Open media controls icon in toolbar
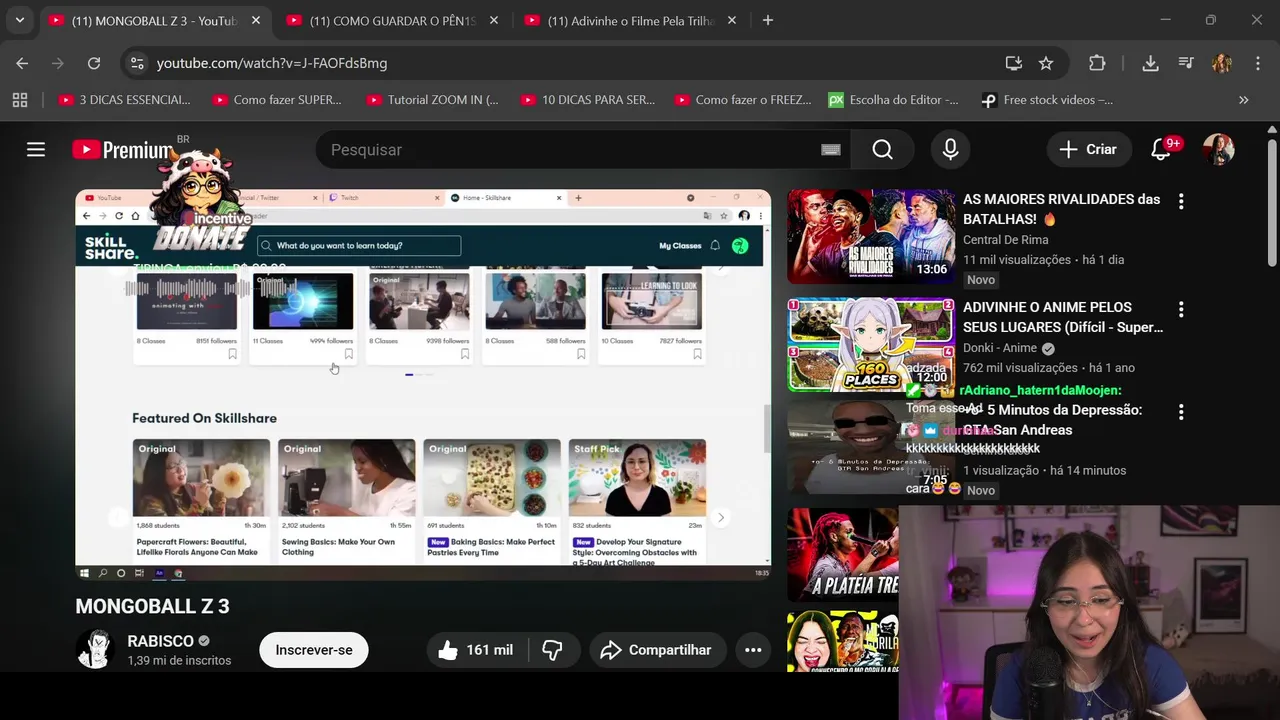The image size is (1280, 720). [x=1186, y=63]
